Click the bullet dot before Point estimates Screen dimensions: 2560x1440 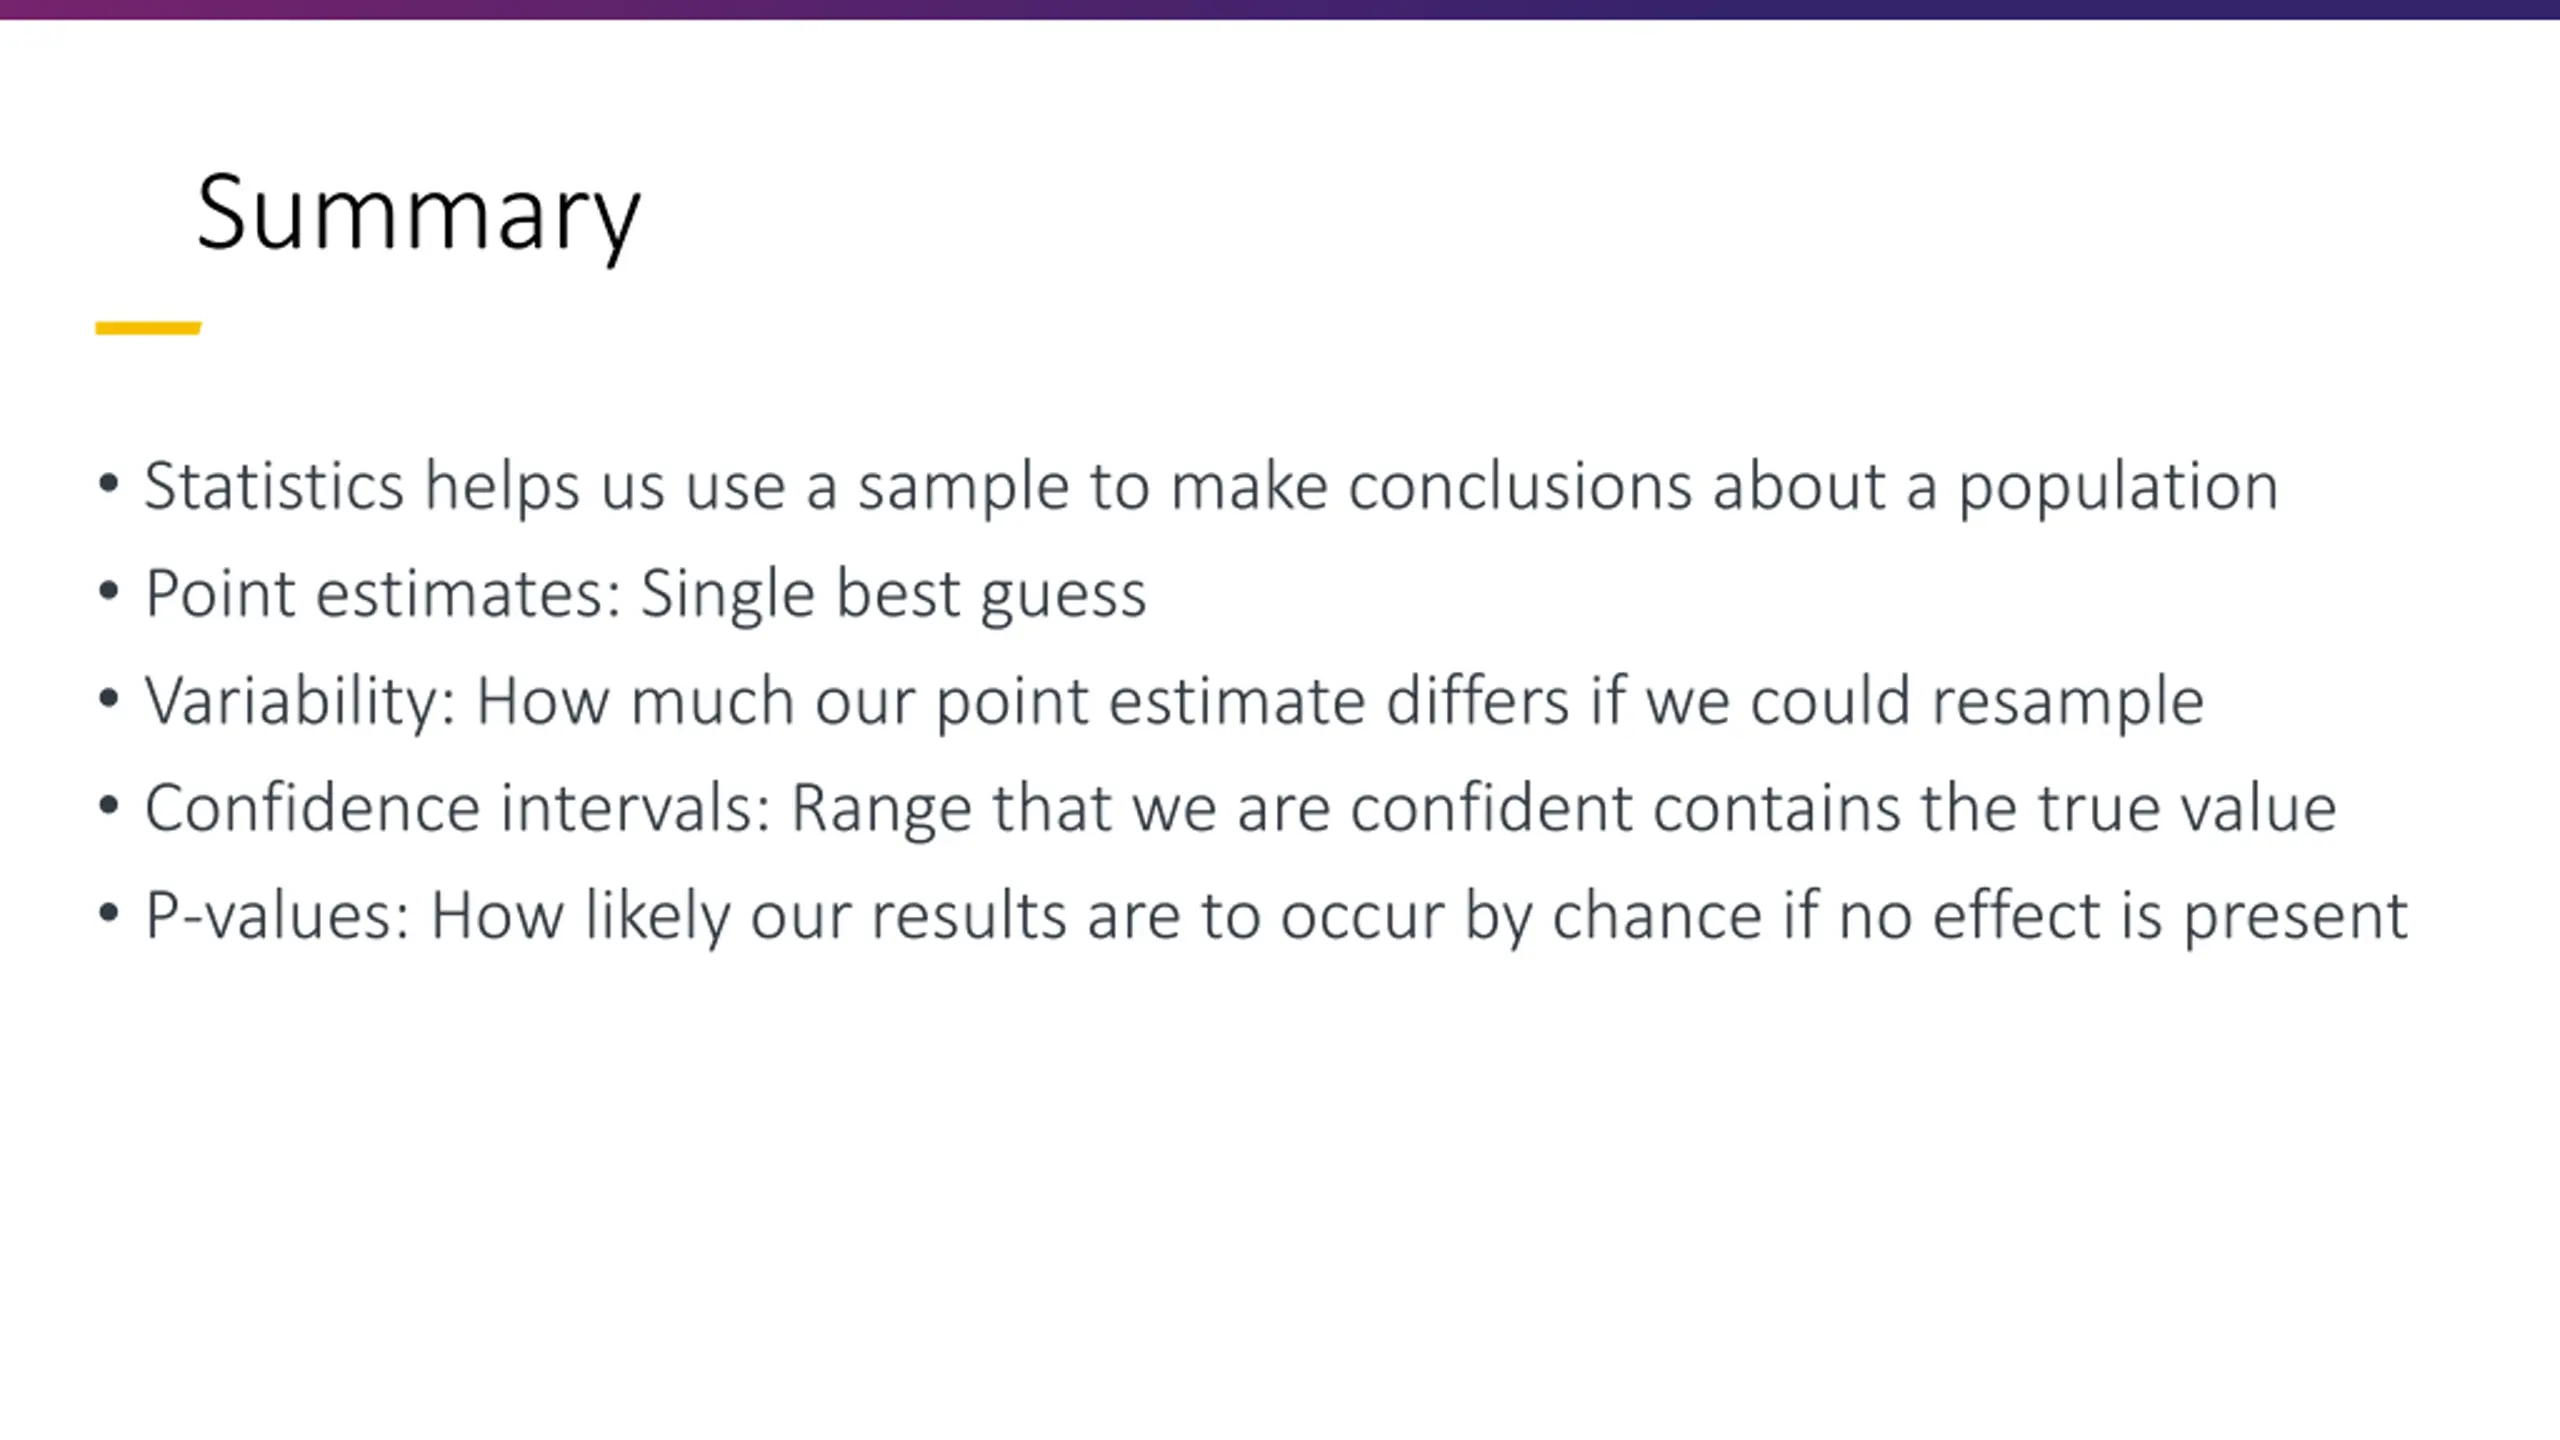(109, 592)
